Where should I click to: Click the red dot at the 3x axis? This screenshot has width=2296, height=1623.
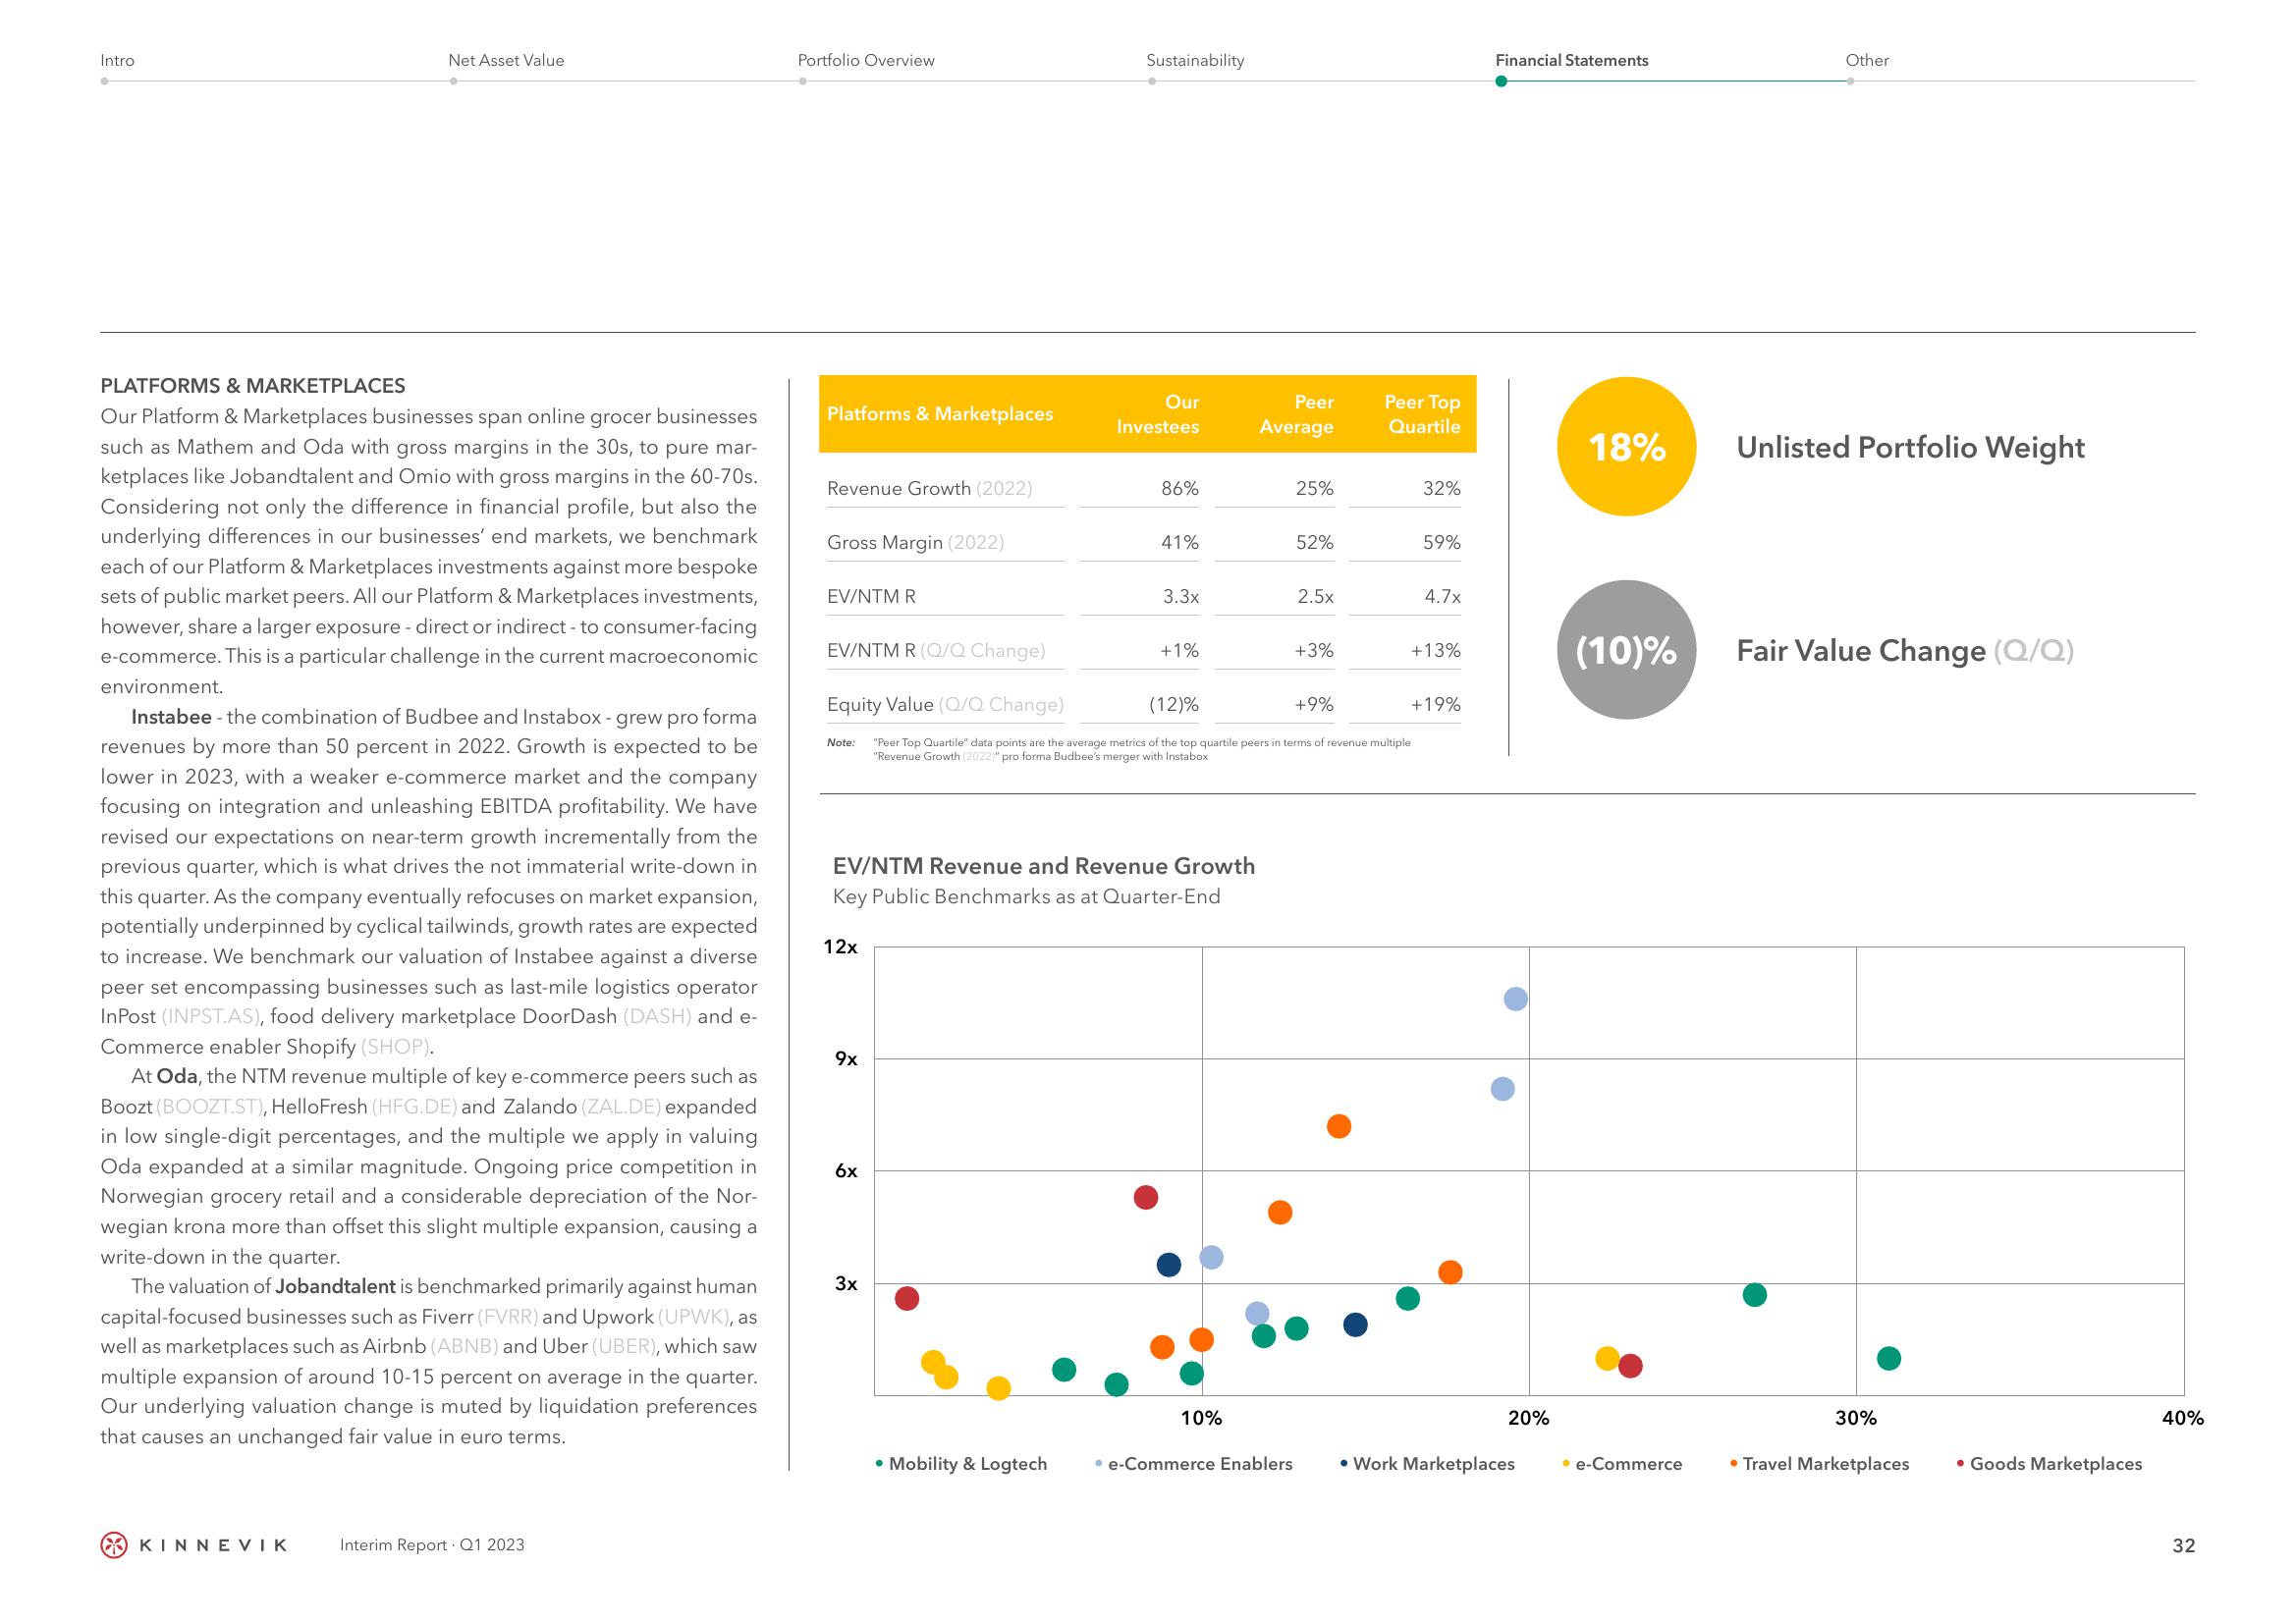click(x=907, y=1299)
